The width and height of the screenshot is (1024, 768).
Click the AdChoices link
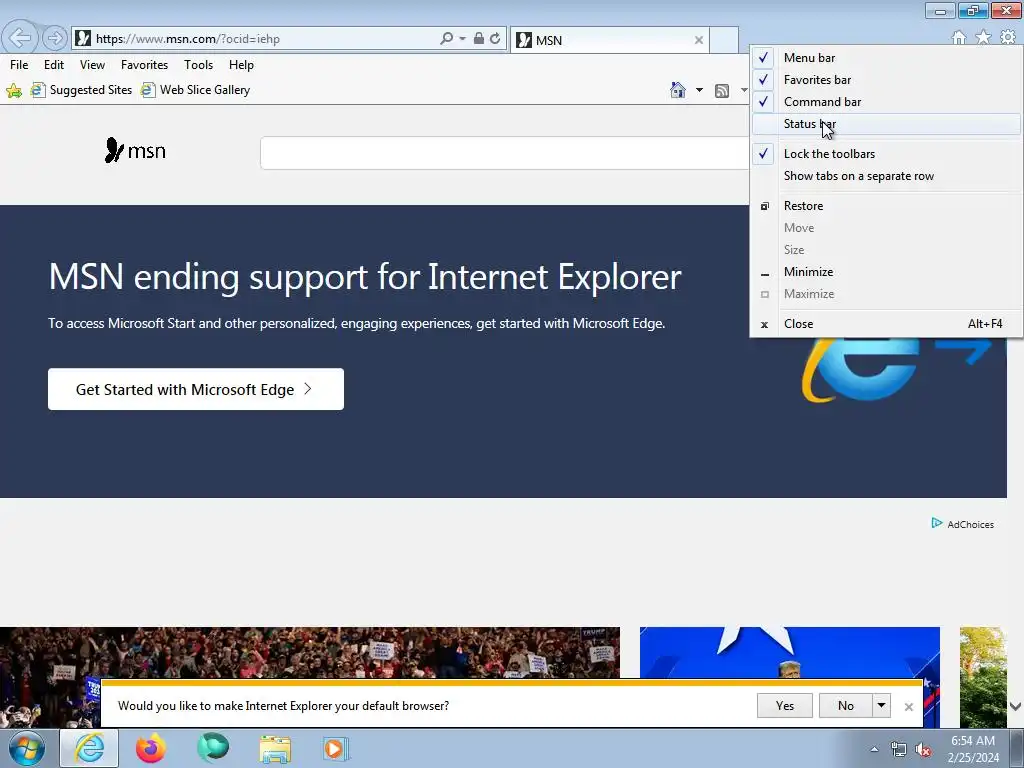tap(963, 524)
